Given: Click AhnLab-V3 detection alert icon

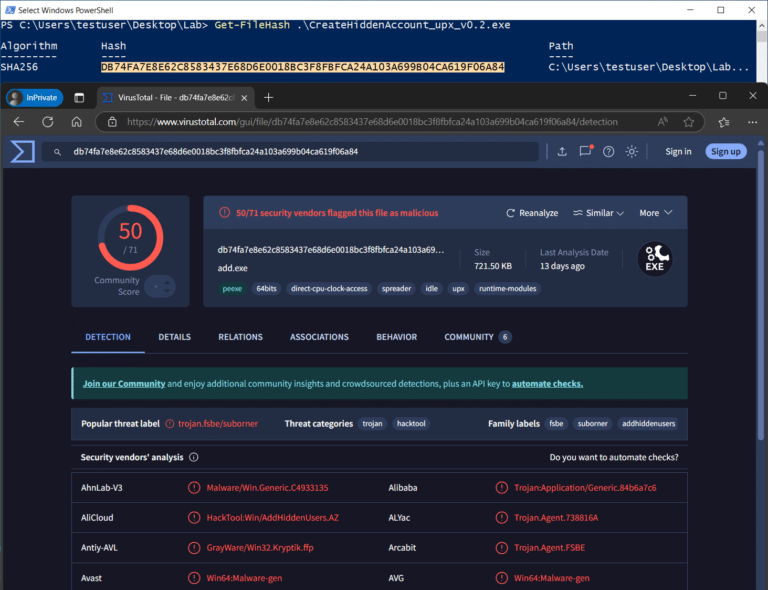Looking at the screenshot, I should pyautogui.click(x=194, y=488).
